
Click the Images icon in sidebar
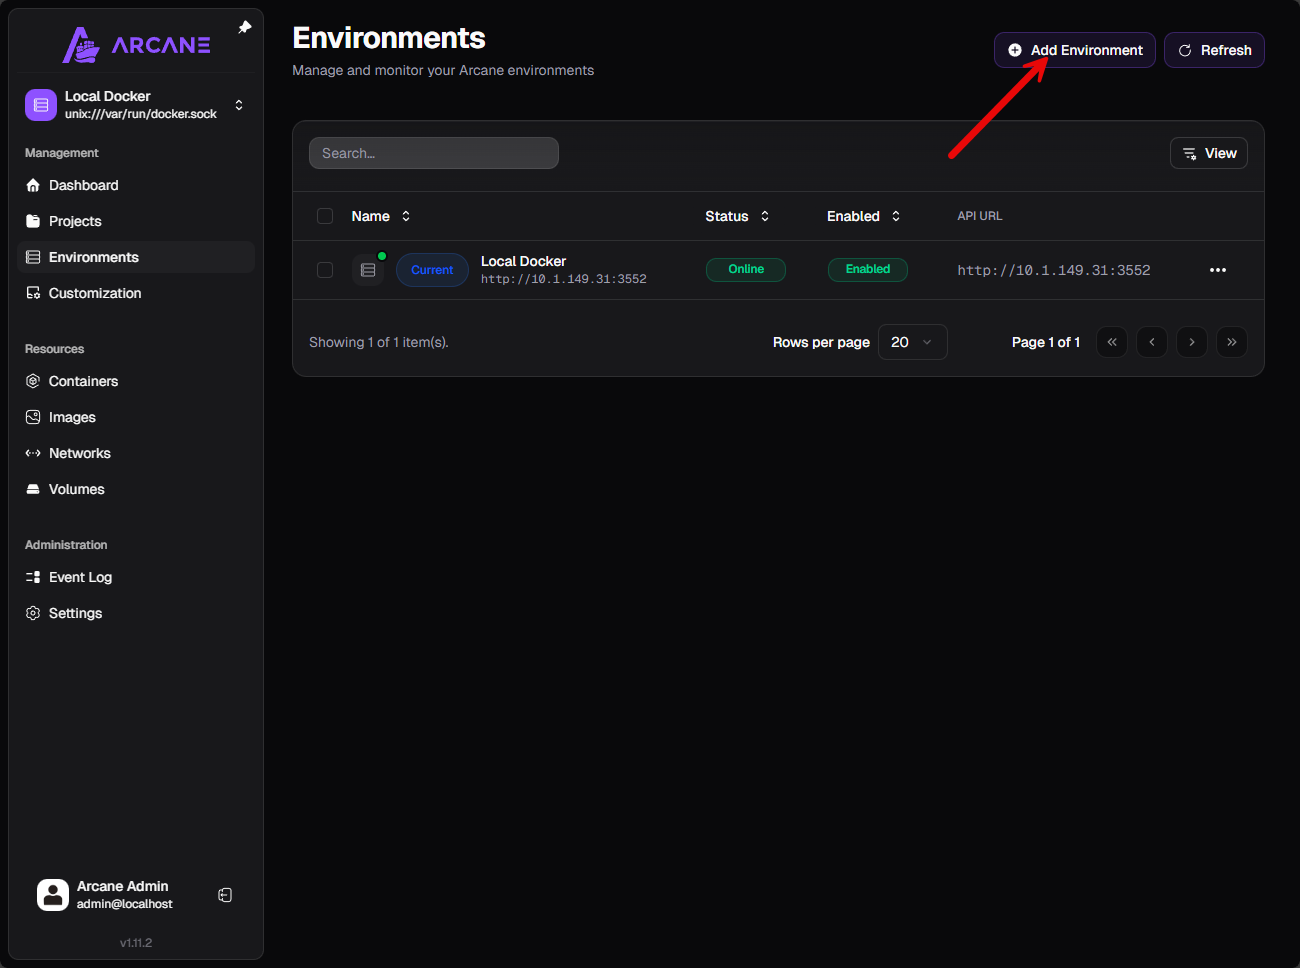[33, 417]
